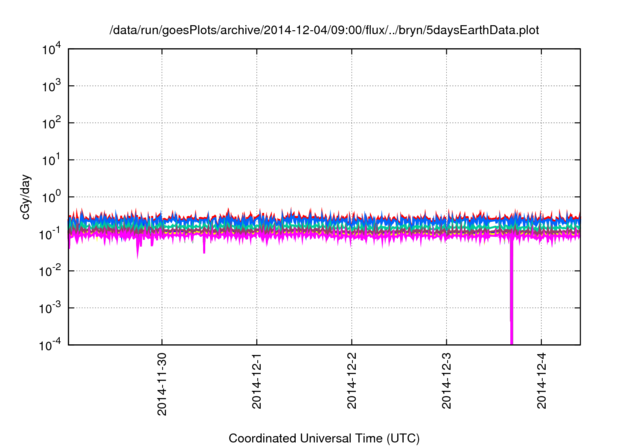This screenshot has width=640, height=448.
Task: Click the Coordinated Universal Time (UTC) label
Action: pos(324,438)
